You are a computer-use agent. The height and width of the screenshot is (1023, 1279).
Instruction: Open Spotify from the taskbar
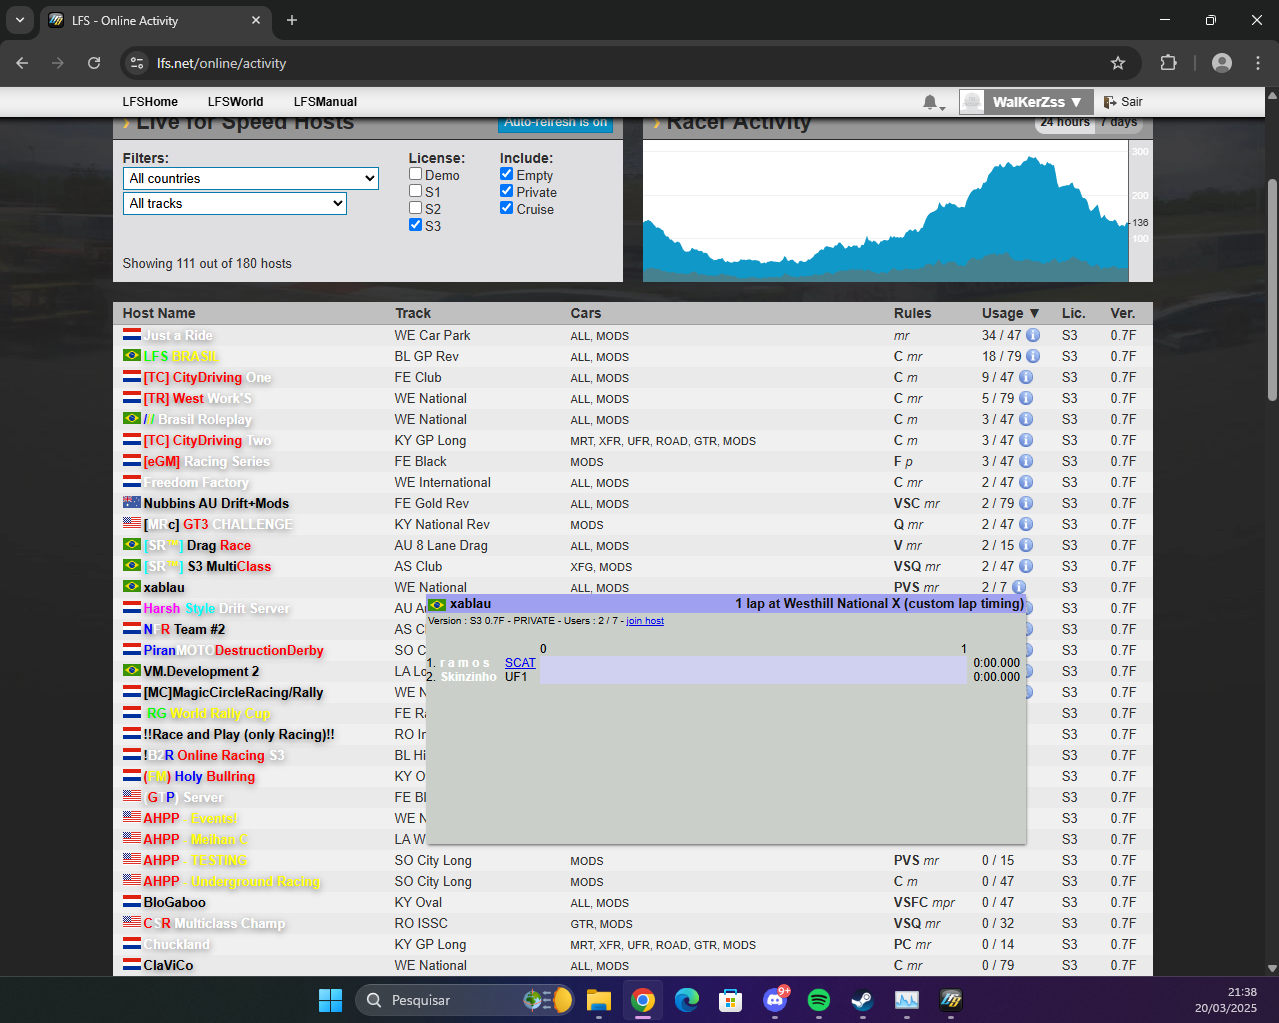pyautogui.click(x=819, y=1000)
